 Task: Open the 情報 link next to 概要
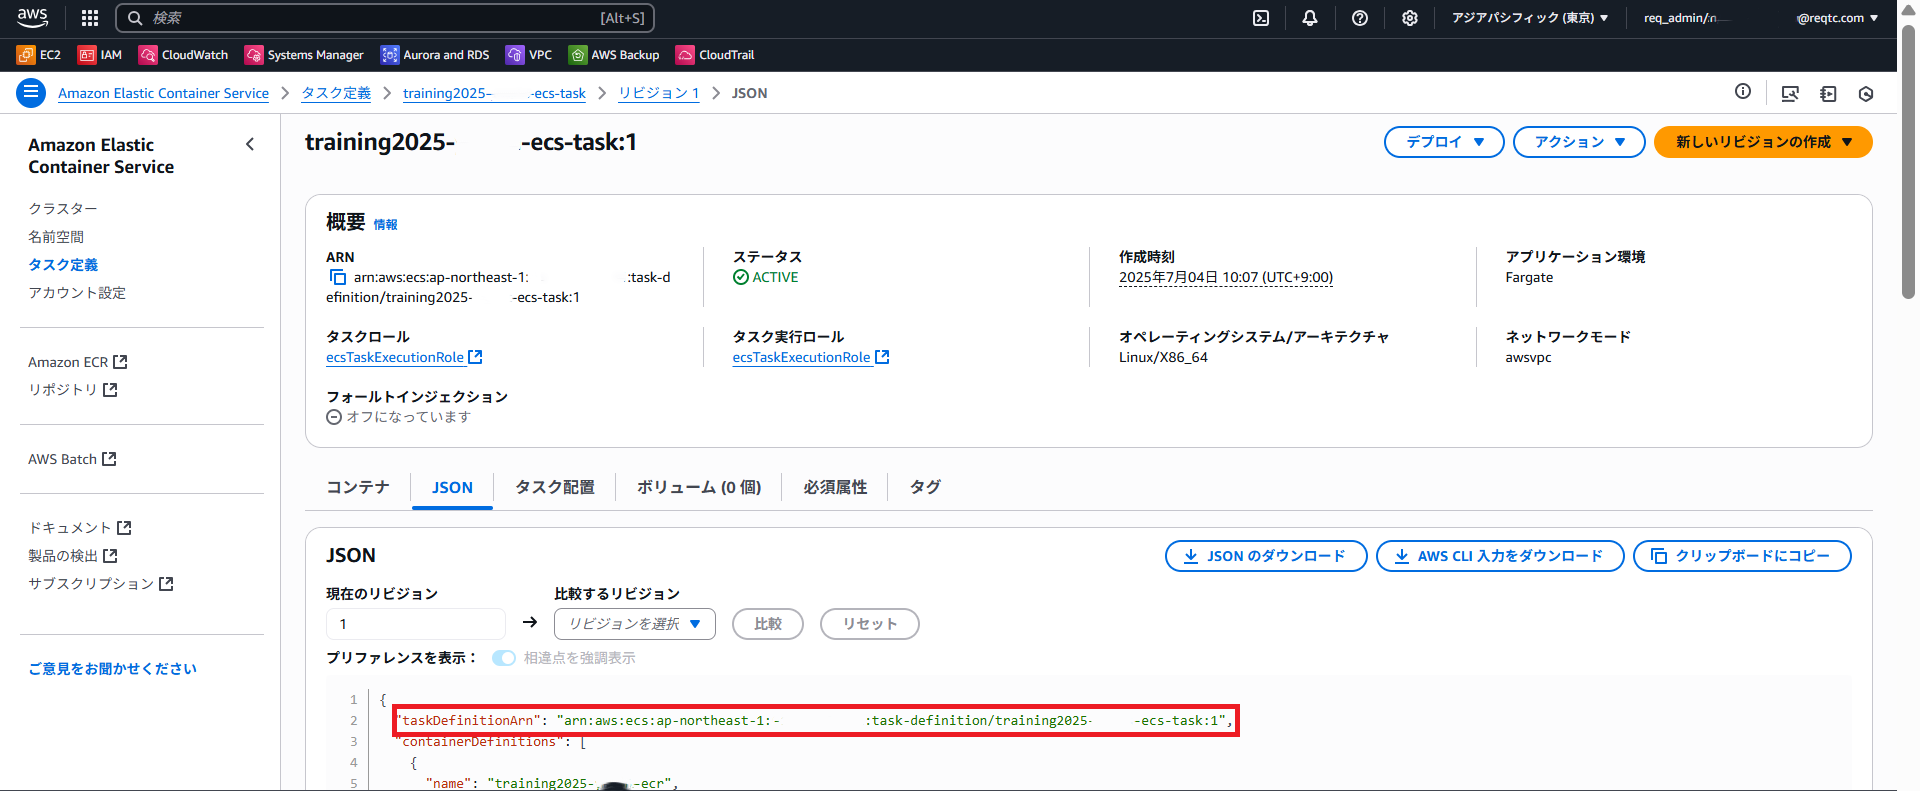386,225
